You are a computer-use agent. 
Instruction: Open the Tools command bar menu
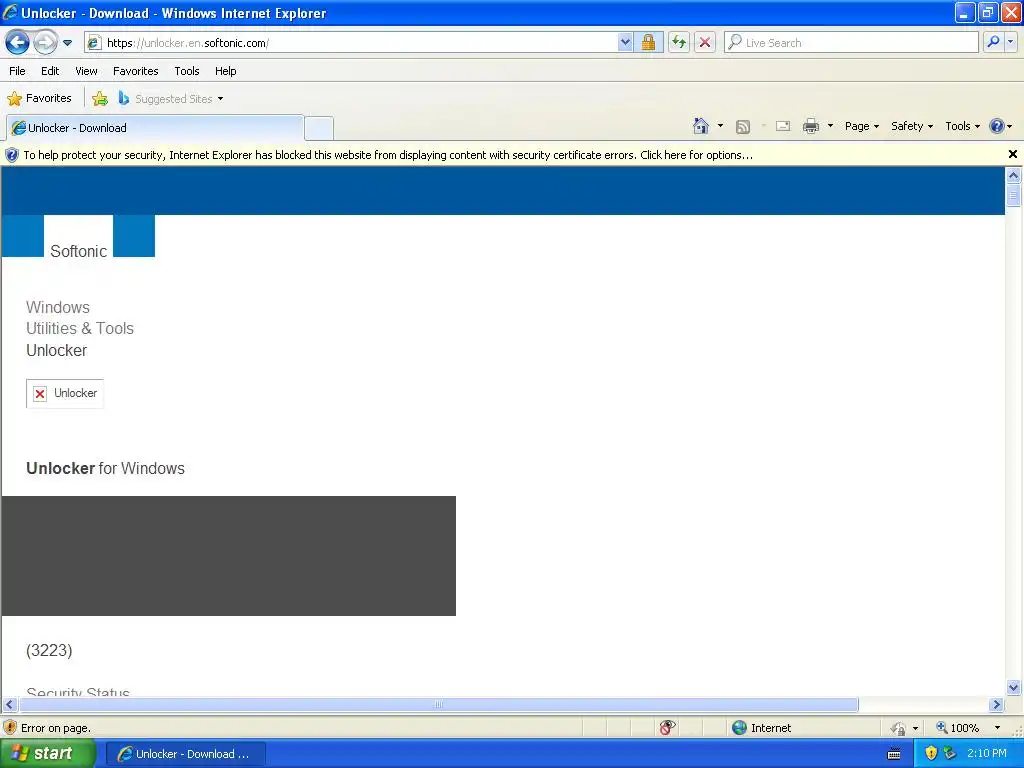(x=962, y=126)
